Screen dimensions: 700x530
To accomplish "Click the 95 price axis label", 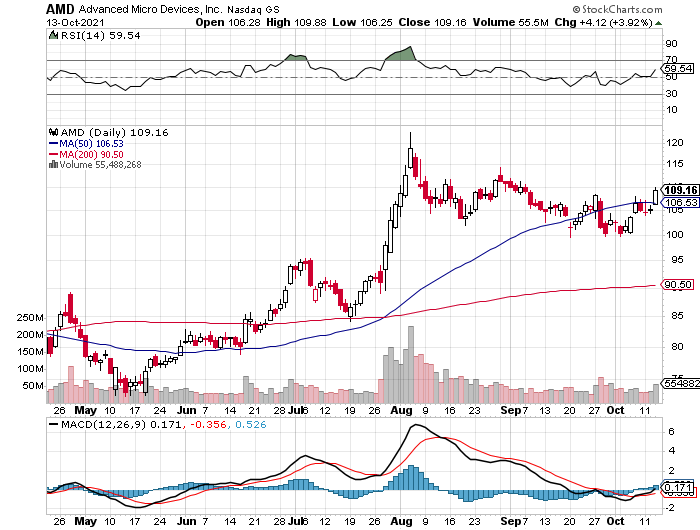I will click(x=677, y=259).
